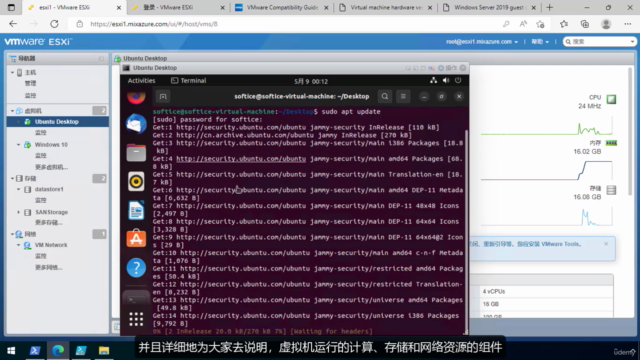Select SANStorage in navigator
The image size is (640, 360).
pyautogui.click(x=51, y=212)
